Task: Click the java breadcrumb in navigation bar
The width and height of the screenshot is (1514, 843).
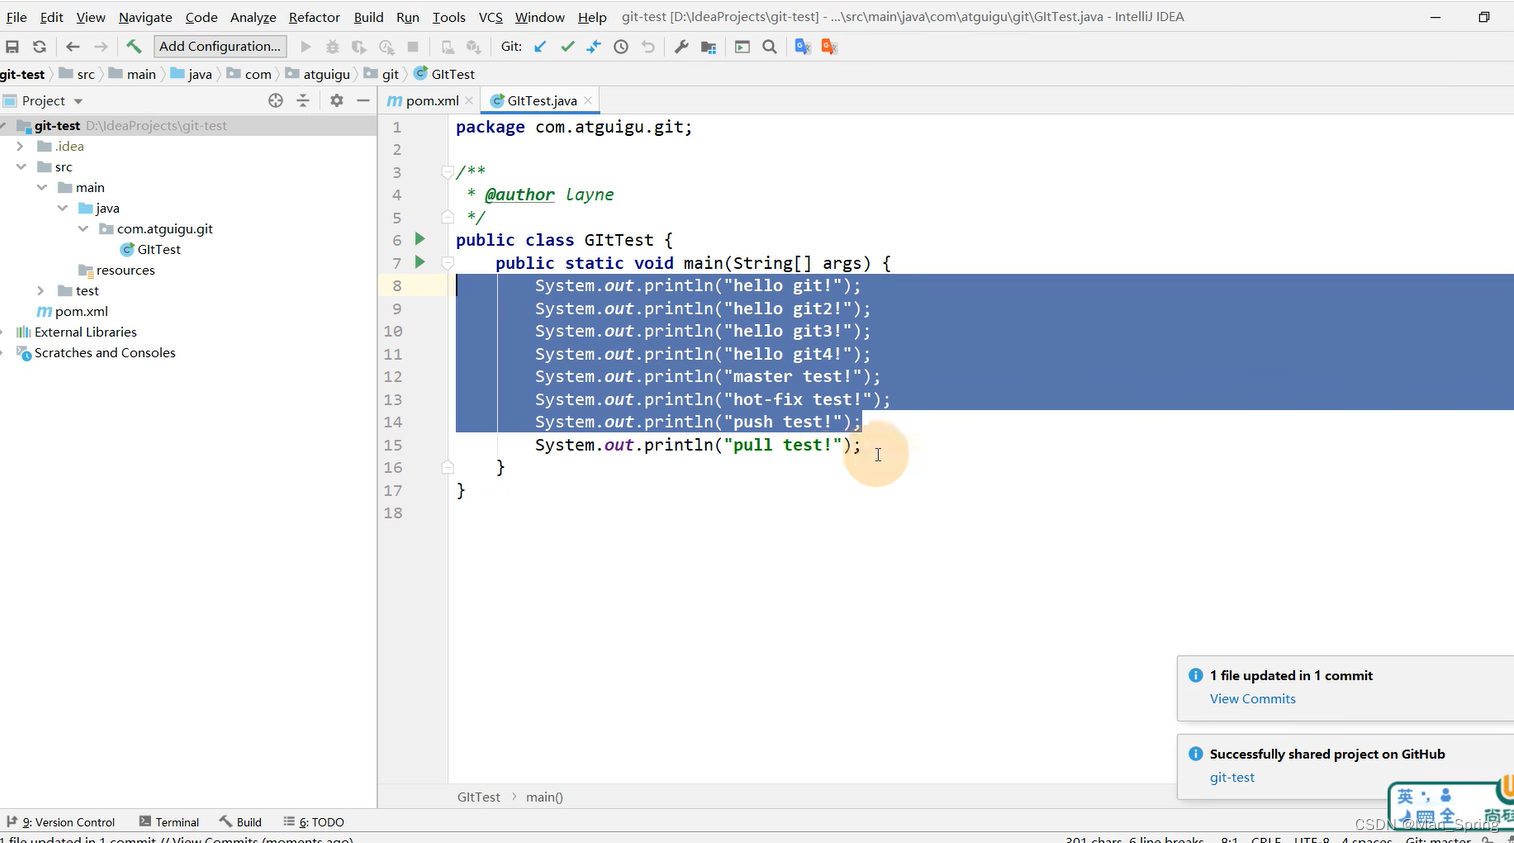Action: click(x=192, y=74)
